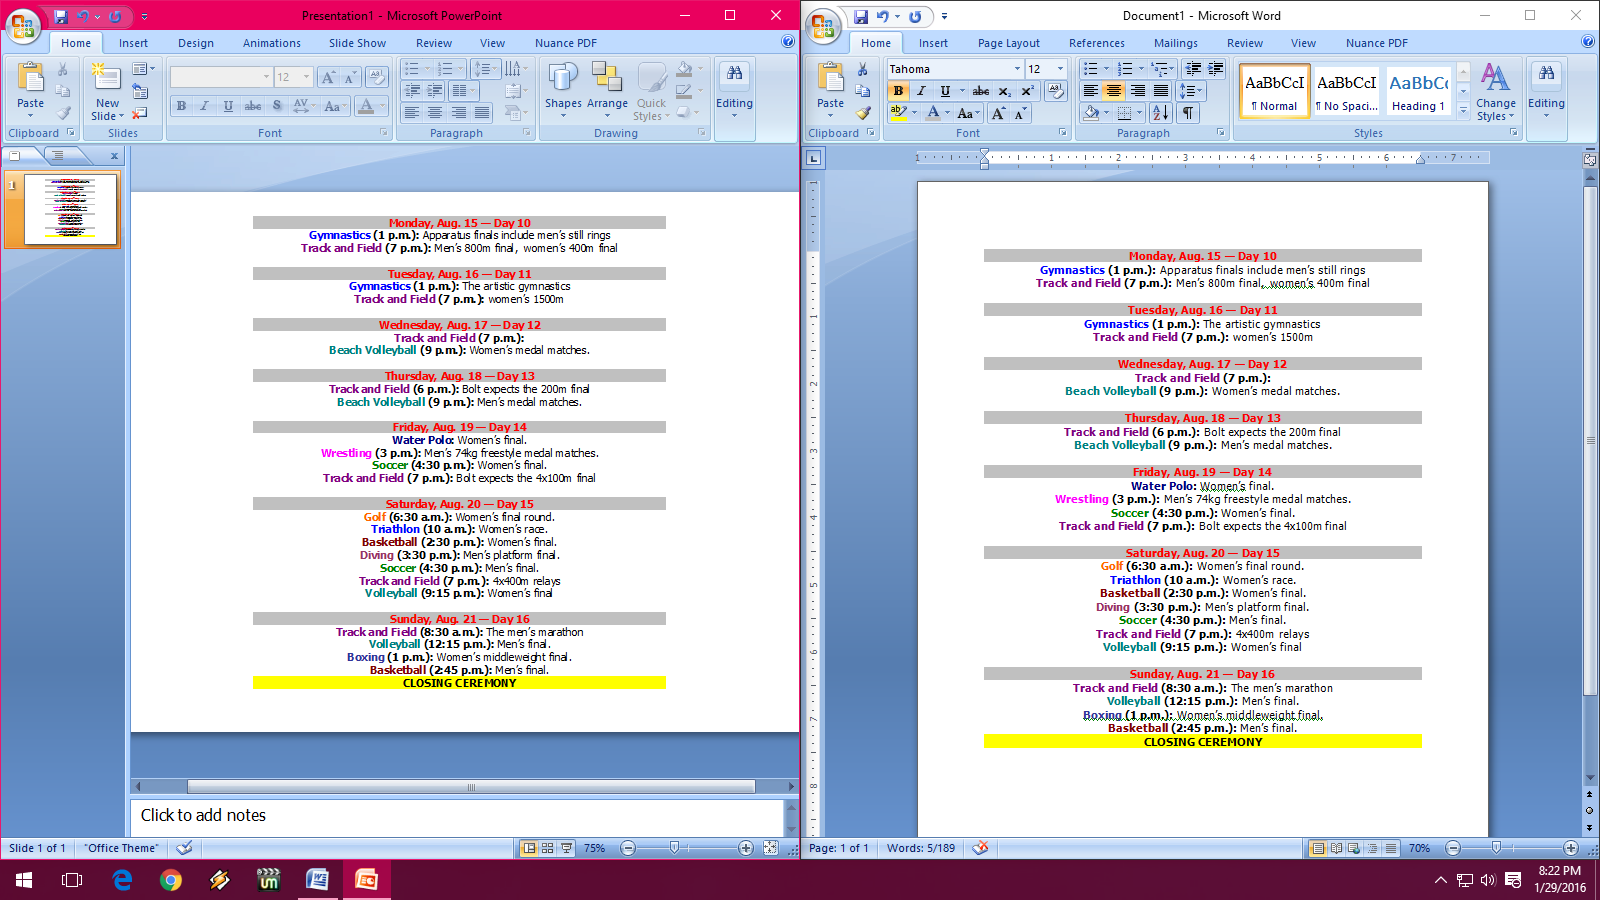Switch to the Animations ribbon tab in PowerPoint
Image resolution: width=1600 pixels, height=900 pixels.
271,43
